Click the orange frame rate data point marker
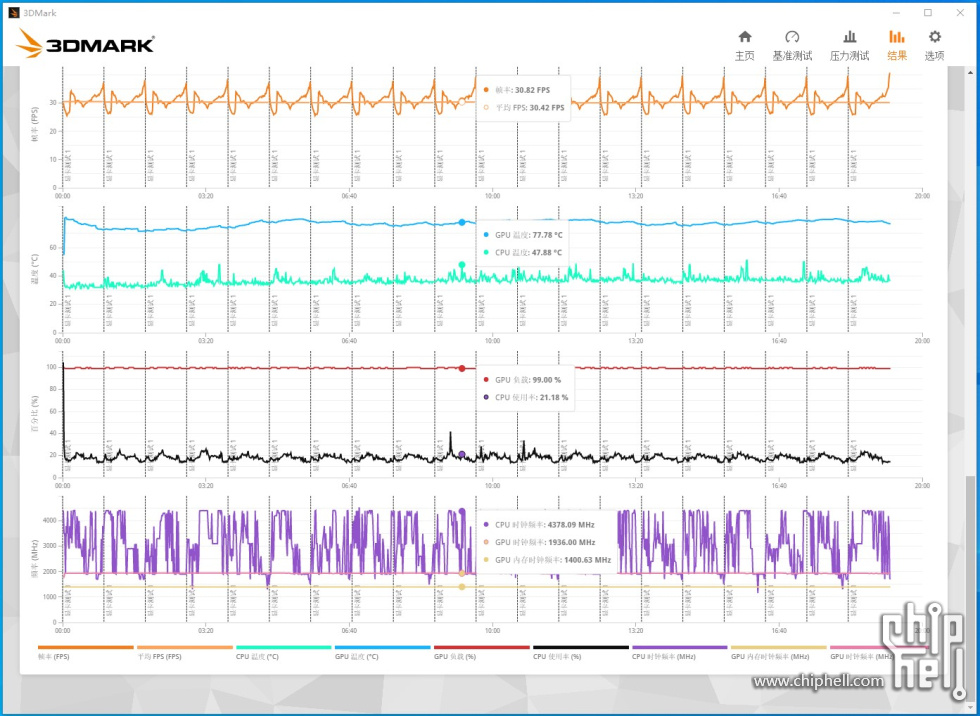 [x=461, y=100]
